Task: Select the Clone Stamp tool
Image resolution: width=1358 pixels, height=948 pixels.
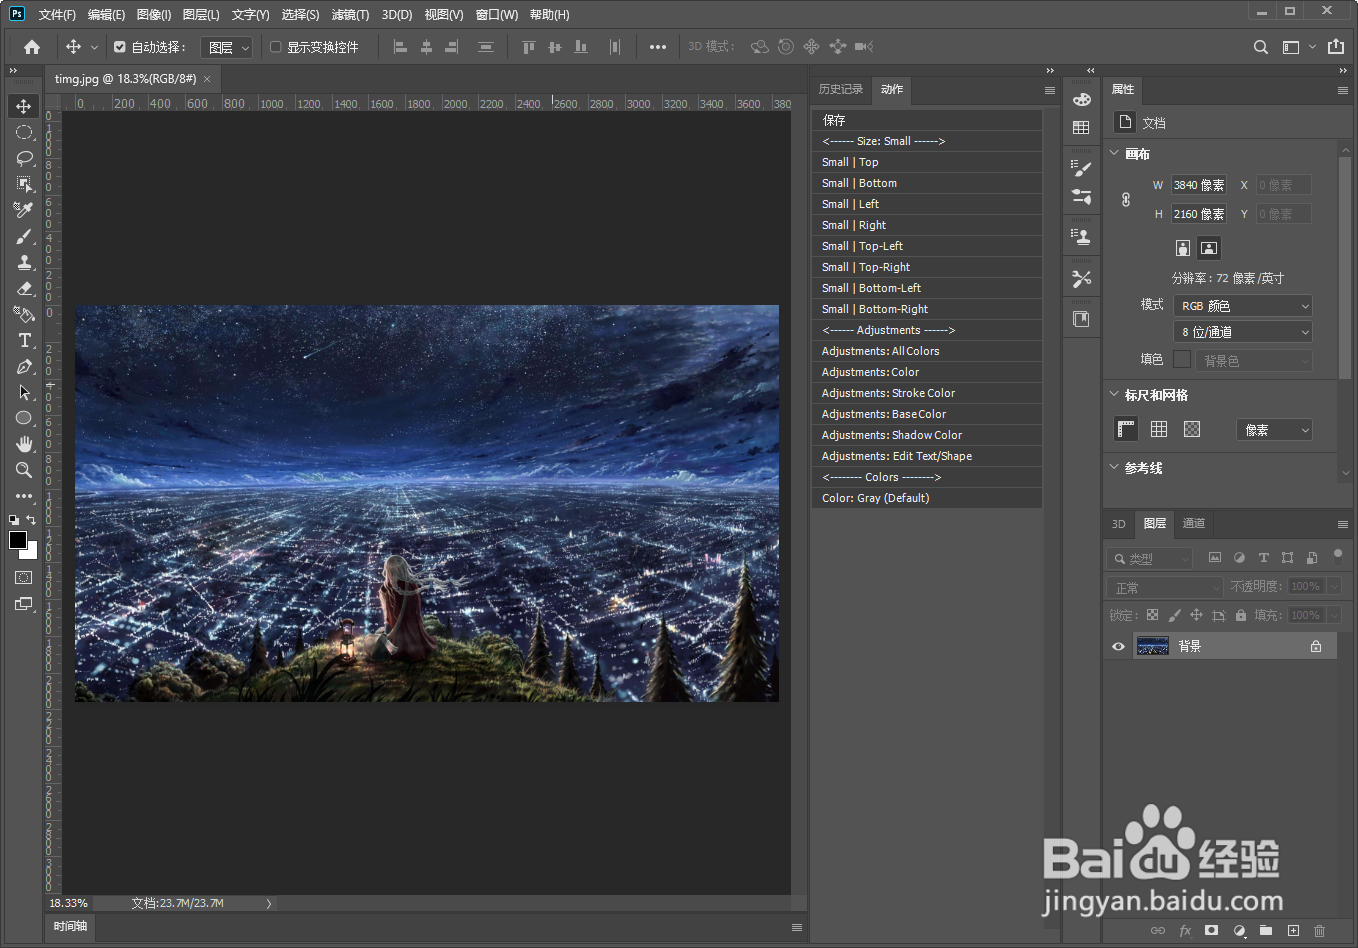Action: point(24,262)
